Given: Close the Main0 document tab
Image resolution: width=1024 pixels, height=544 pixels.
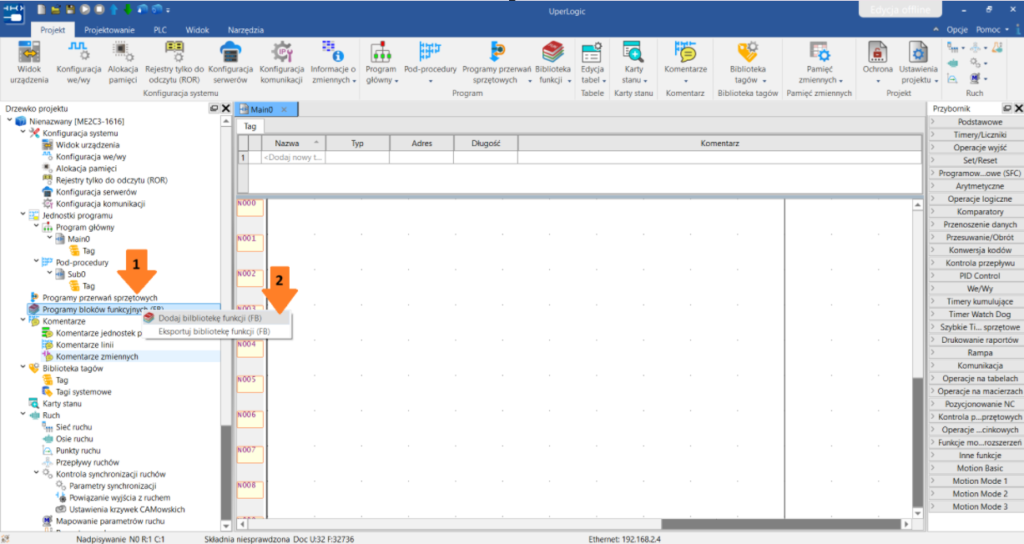Looking at the screenshot, I should pos(284,110).
